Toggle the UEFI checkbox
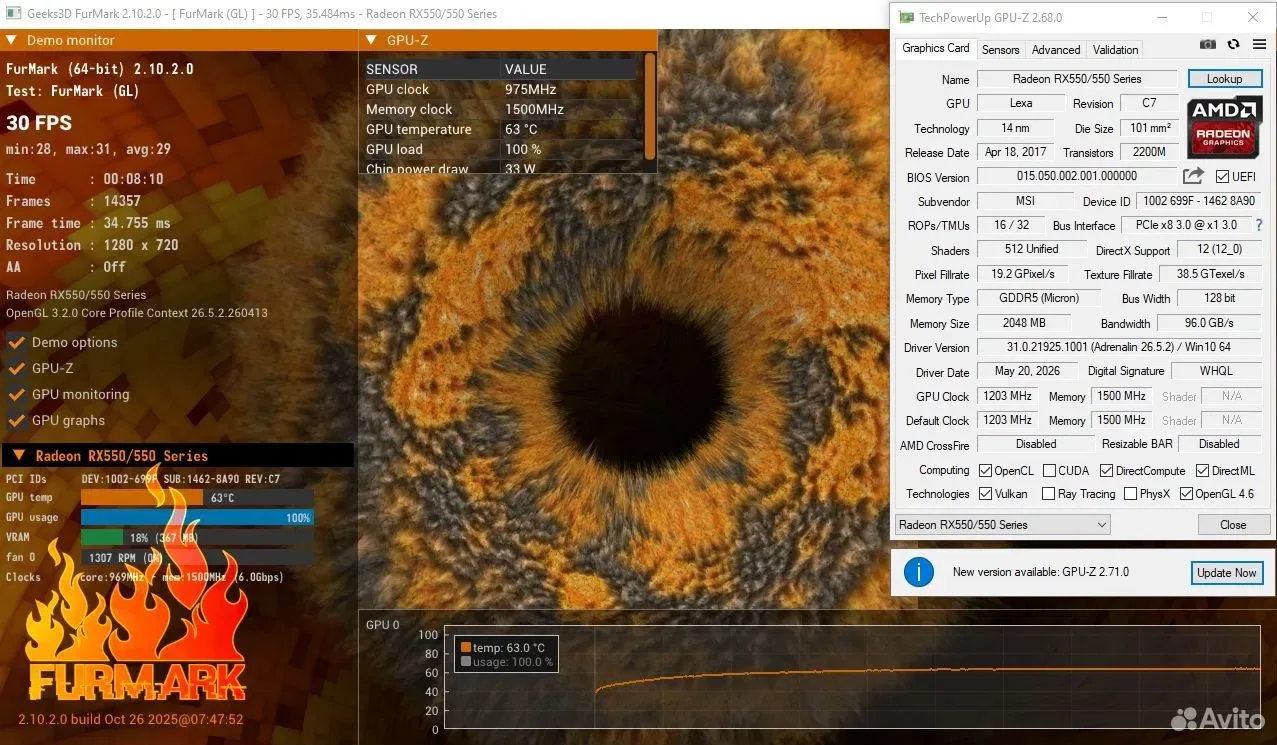The height and width of the screenshot is (745, 1277). pos(1222,177)
